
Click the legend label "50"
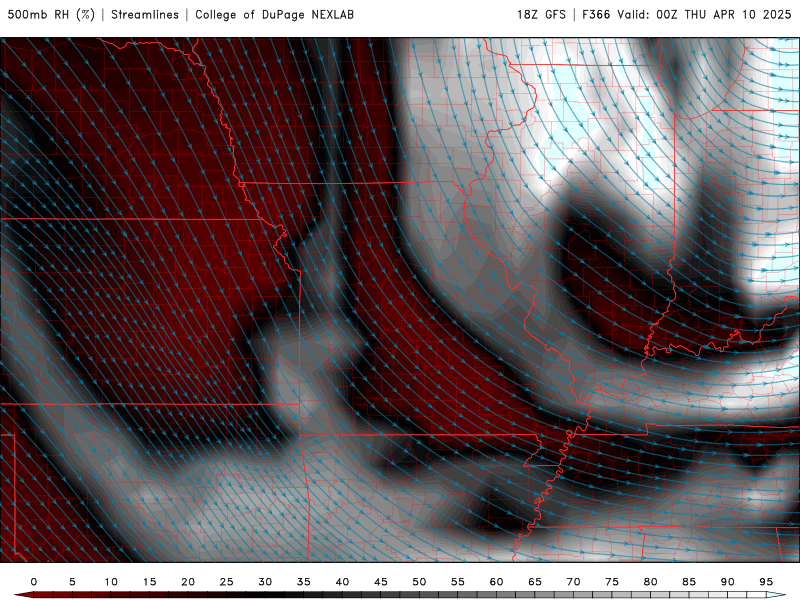pos(419,582)
